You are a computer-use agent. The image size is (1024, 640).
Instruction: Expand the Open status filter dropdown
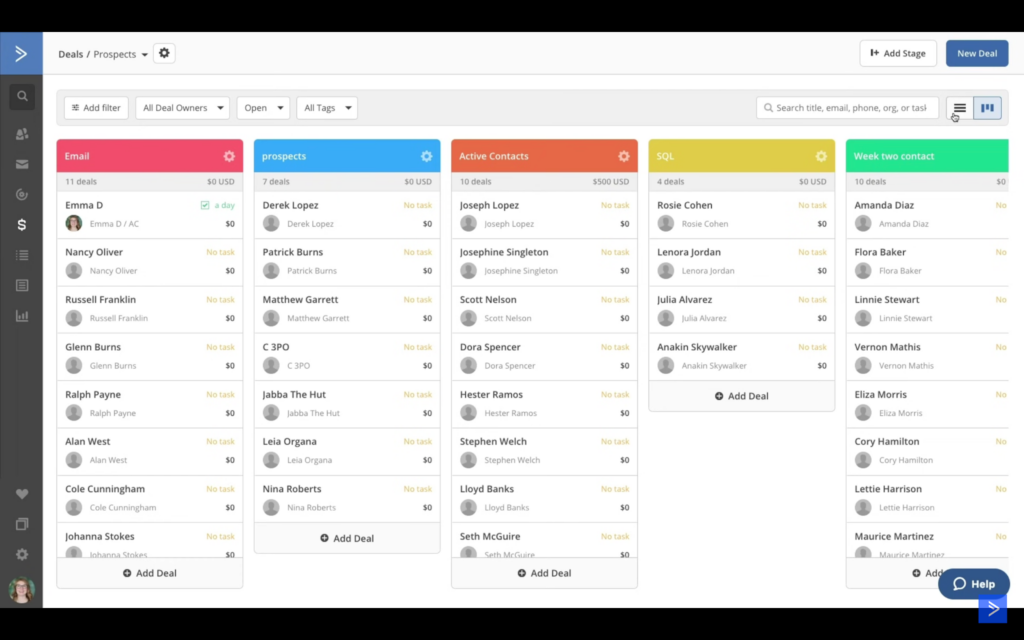tap(262, 107)
